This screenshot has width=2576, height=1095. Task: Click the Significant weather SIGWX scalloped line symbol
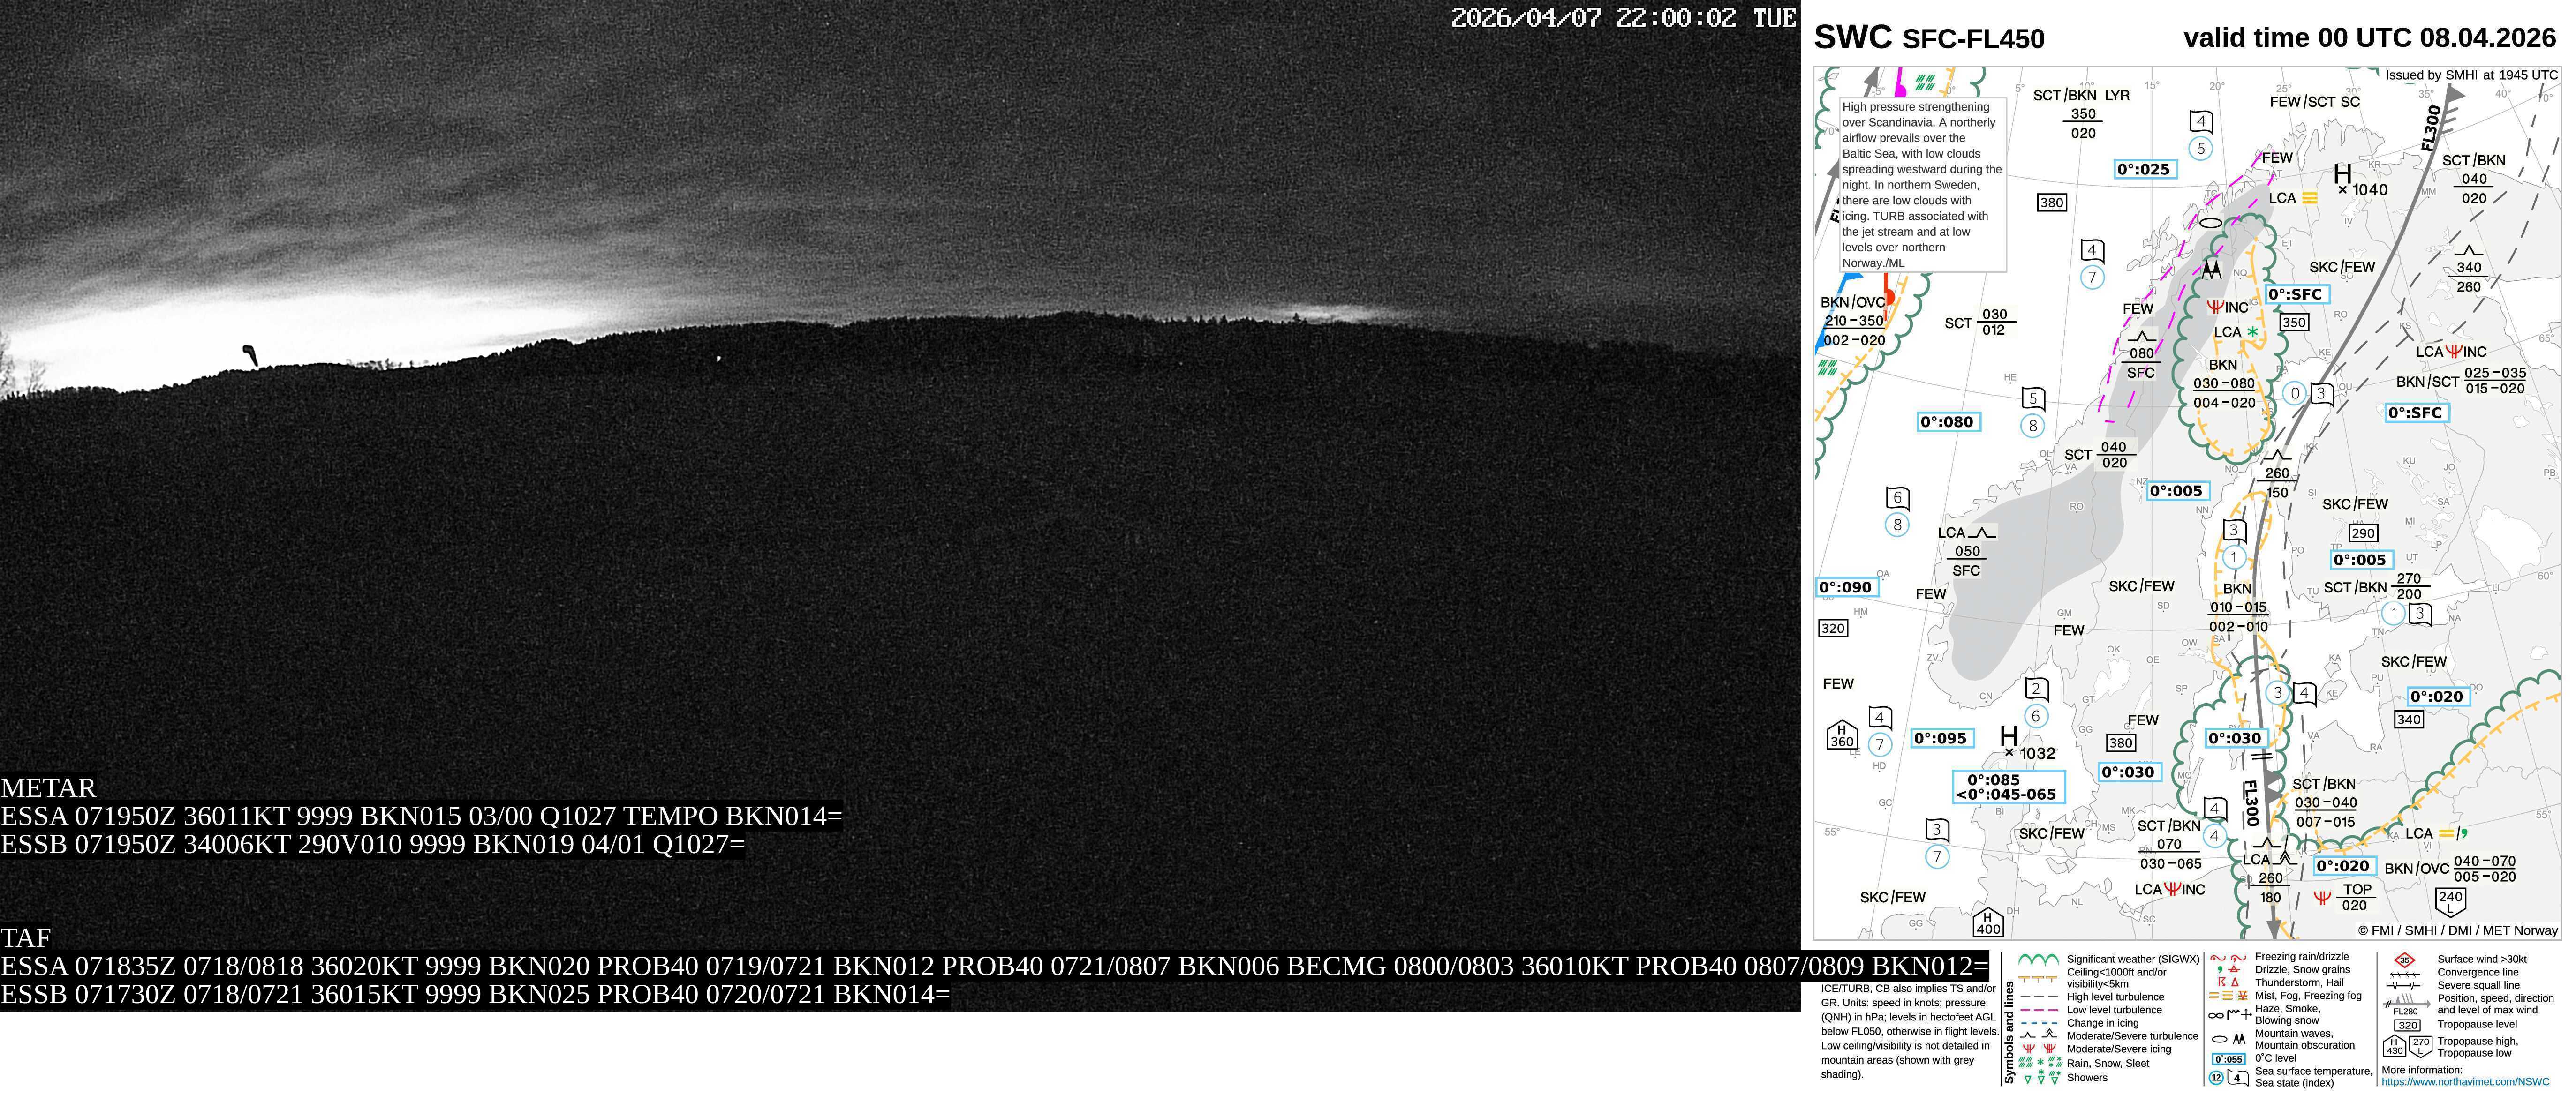click(x=2038, y=960)
